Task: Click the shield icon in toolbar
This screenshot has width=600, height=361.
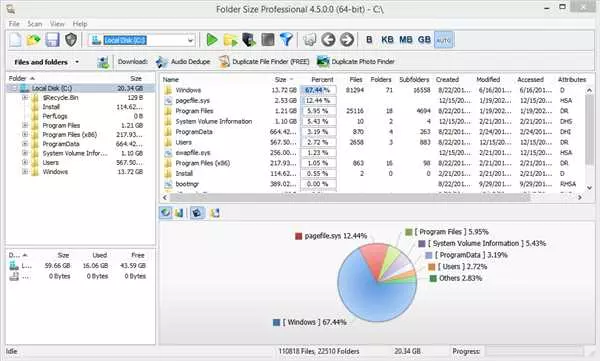Action: pyautogui.click(x=71, y=40)
